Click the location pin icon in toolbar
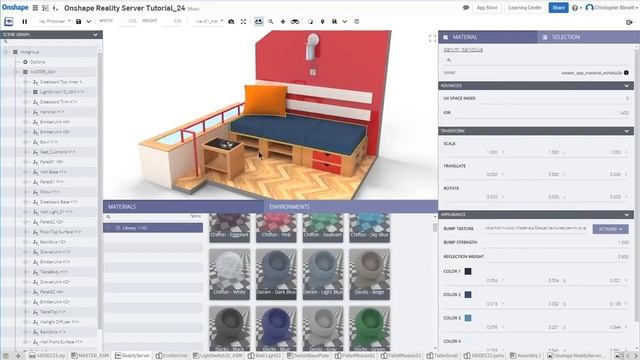 pos(322,22)
